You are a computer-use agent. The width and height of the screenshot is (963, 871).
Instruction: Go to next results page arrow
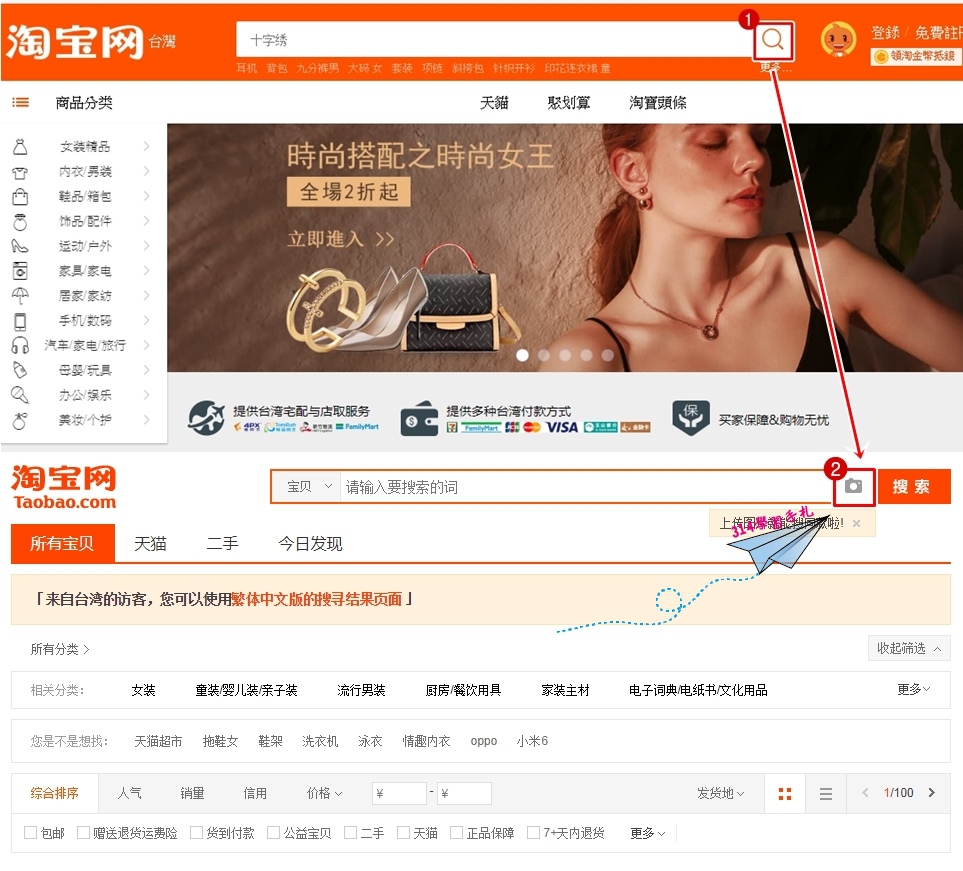click(x=932, y=793)
